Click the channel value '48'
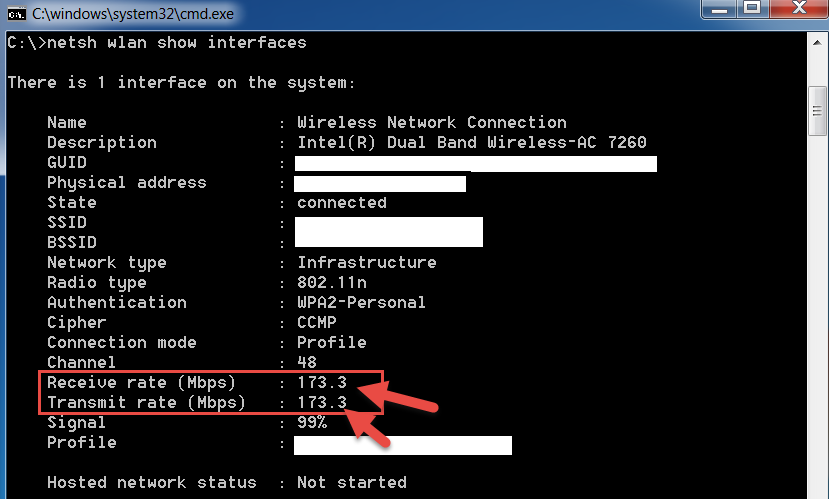 307,363
